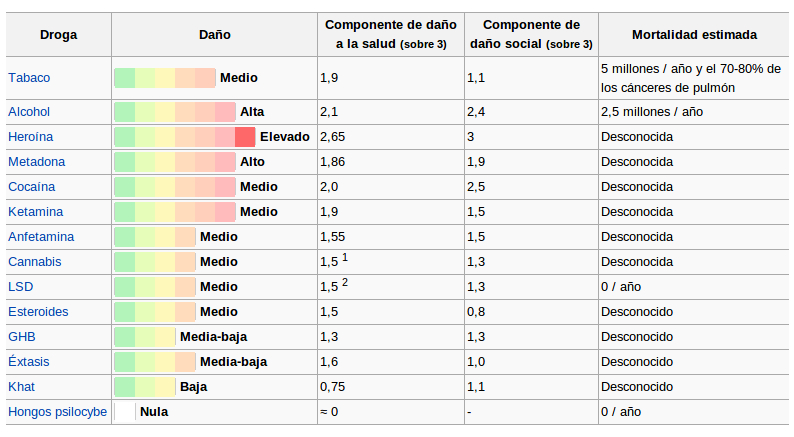Open the Tabaco link
This screenshot has width=794, height=437.
(29, 77)
